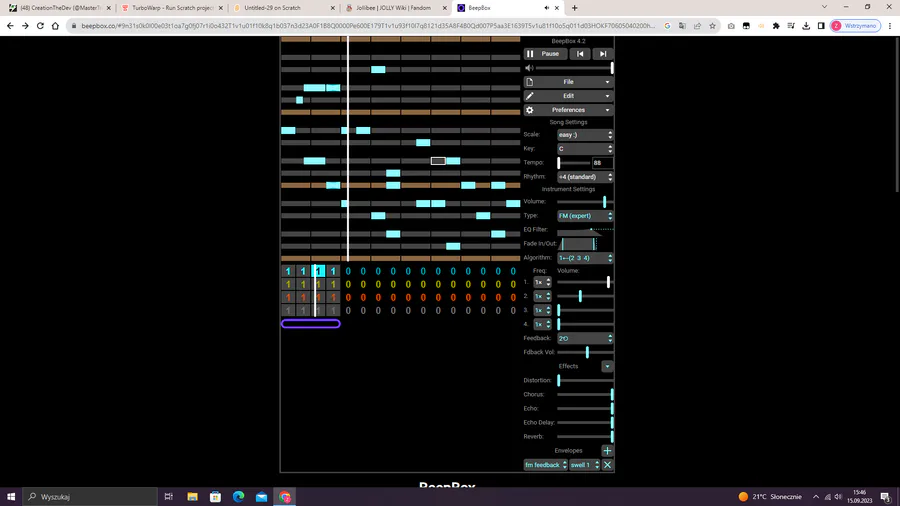Adjust the Echo slider

[585, 408]
